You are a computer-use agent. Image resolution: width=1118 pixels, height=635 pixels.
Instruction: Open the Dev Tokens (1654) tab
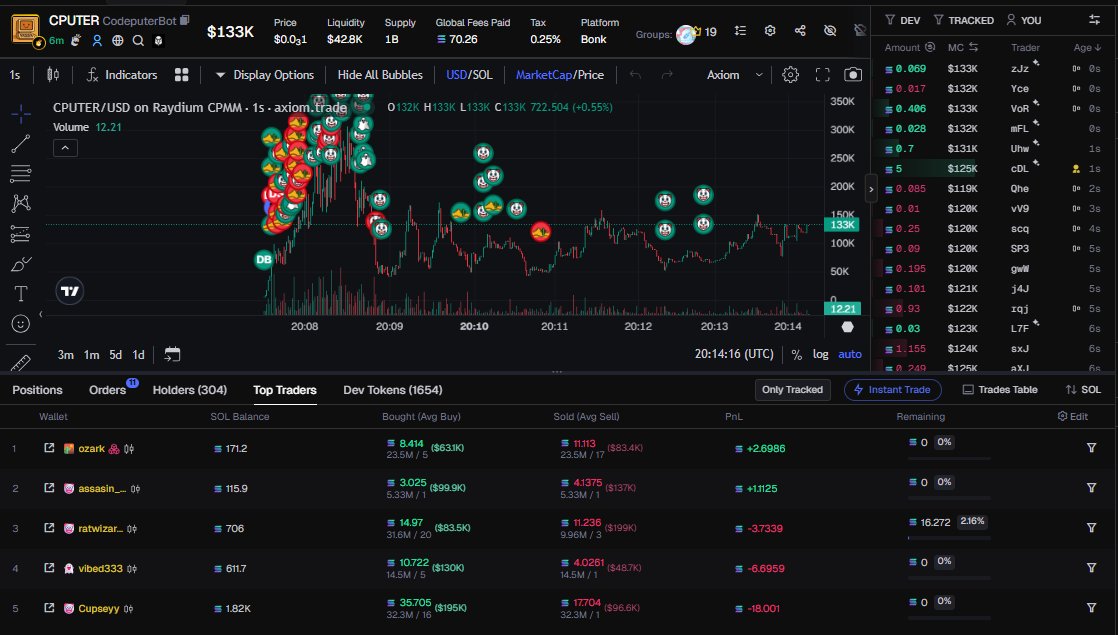(393, 390)
